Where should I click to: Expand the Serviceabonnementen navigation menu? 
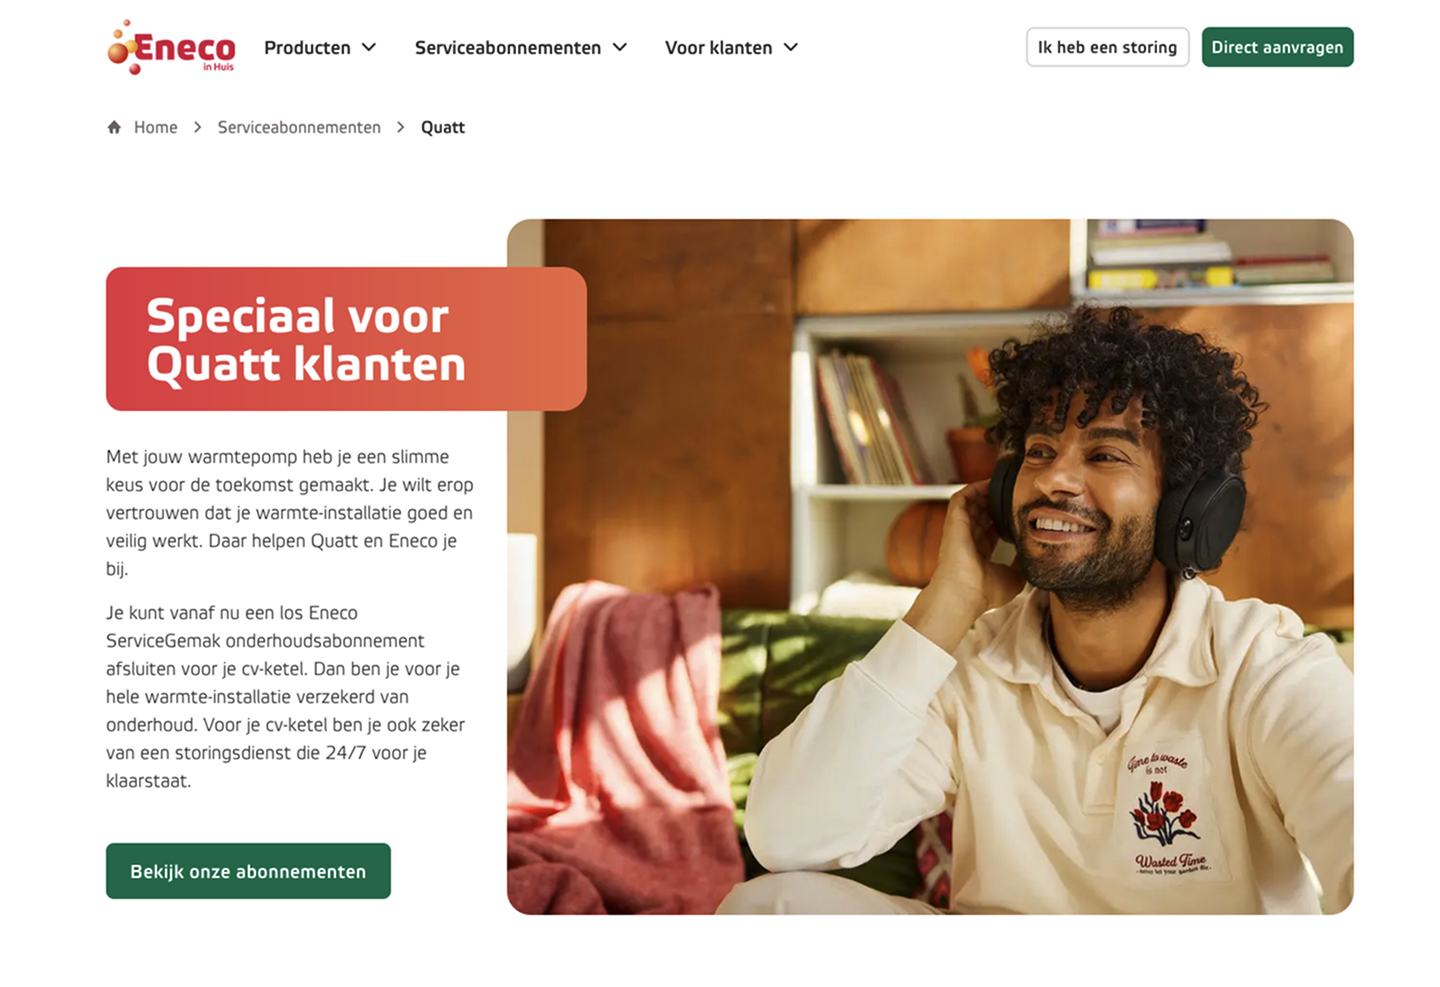[521, 47]
